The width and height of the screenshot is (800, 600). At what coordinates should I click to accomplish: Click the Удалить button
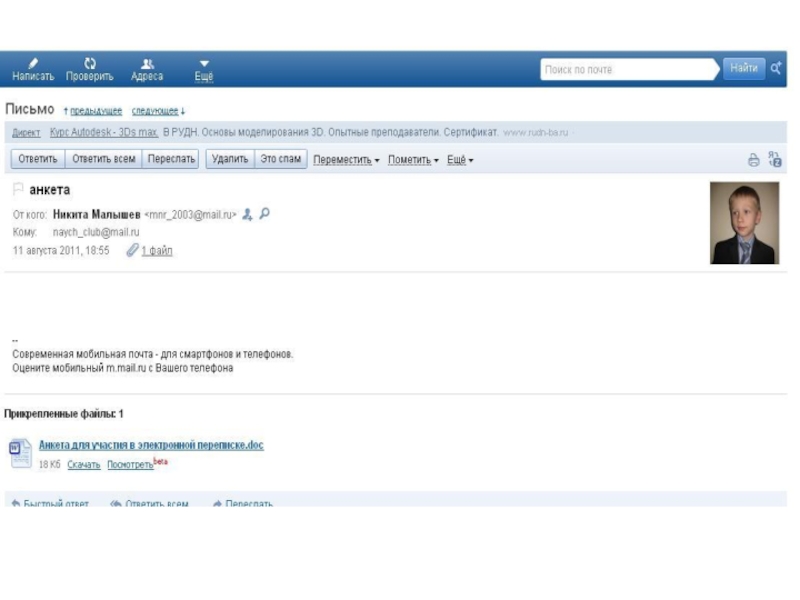point(229,159)
